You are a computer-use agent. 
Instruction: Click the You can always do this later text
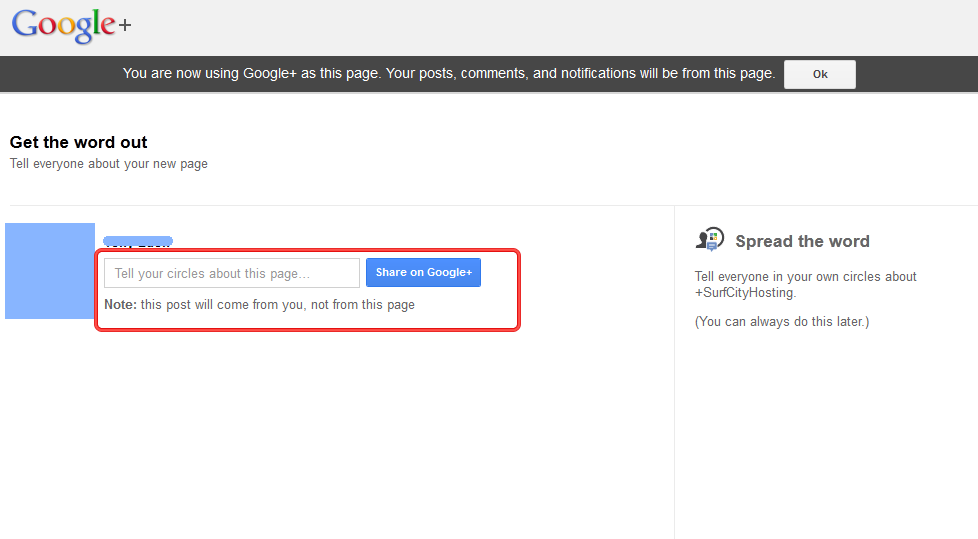(x=782, y=322)
